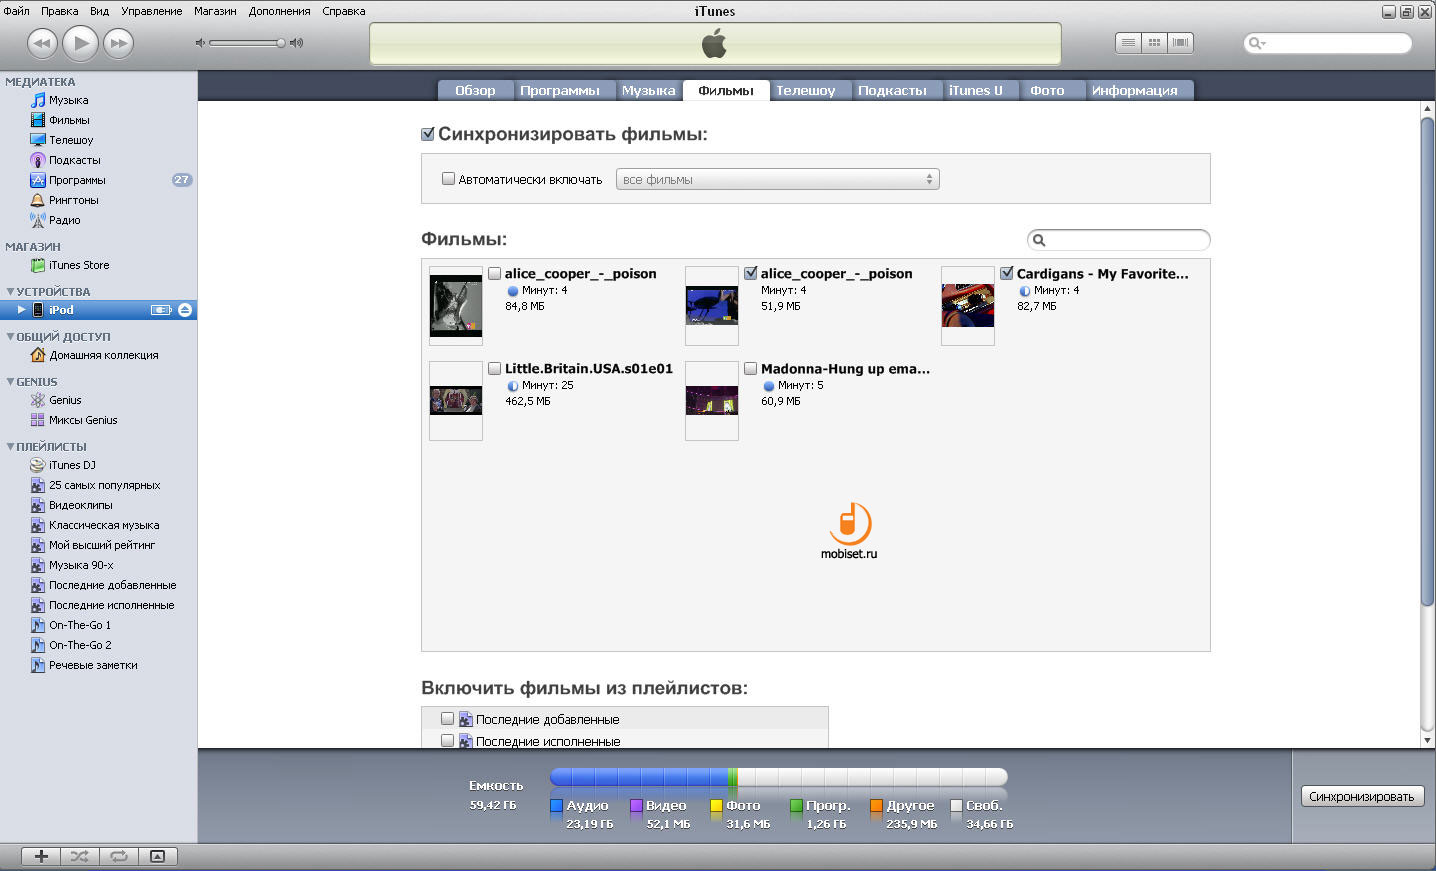Click the movies search field
This screenshot has height=871, width=1436.
(1118, 240)
